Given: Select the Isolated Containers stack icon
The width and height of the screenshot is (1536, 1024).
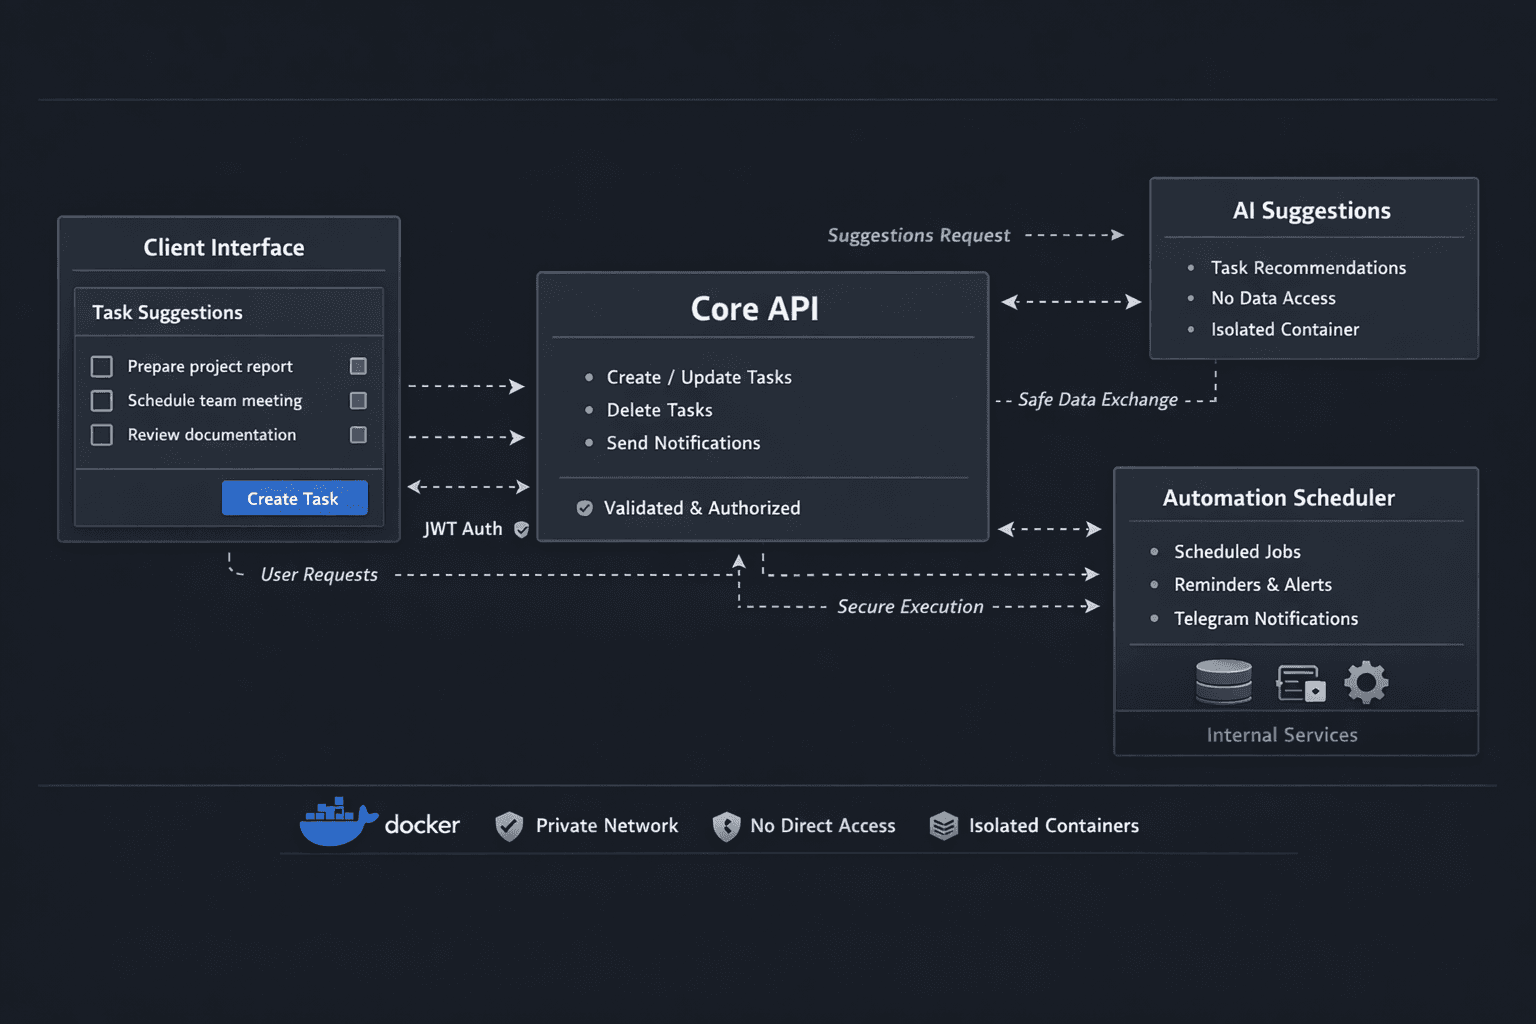Looking at the screenshot, I should (x=942, y=826).
